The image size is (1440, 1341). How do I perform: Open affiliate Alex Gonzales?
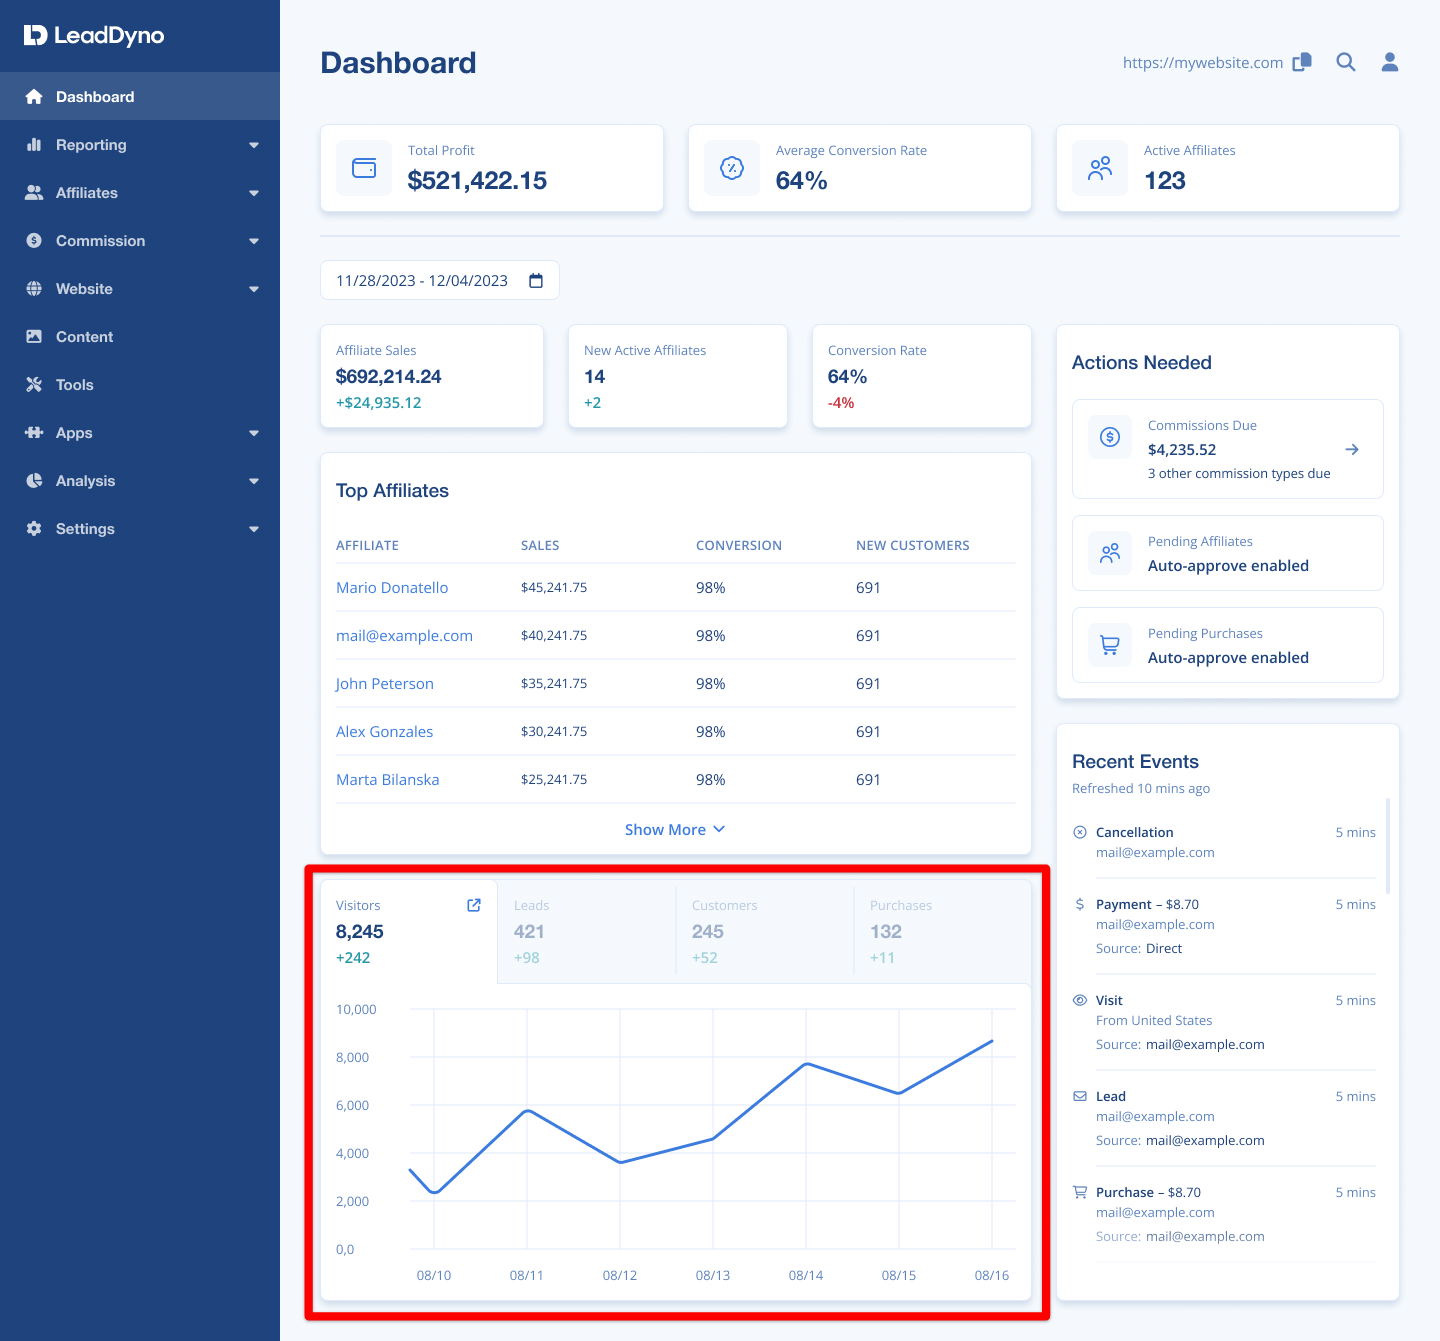pos(385,732)
